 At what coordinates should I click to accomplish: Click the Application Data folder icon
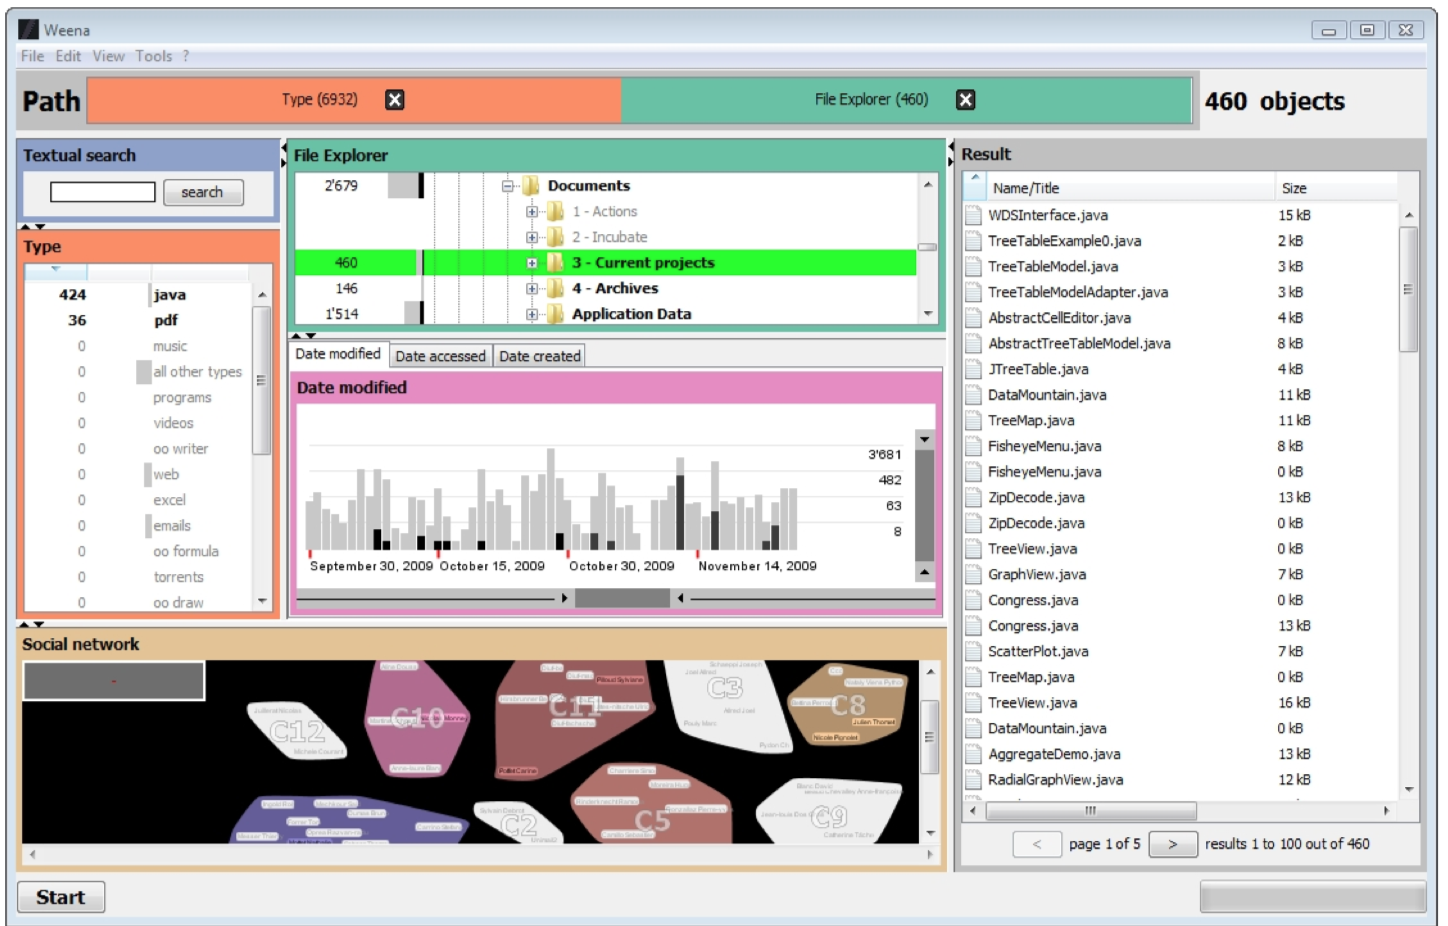[x=555, y=314]
